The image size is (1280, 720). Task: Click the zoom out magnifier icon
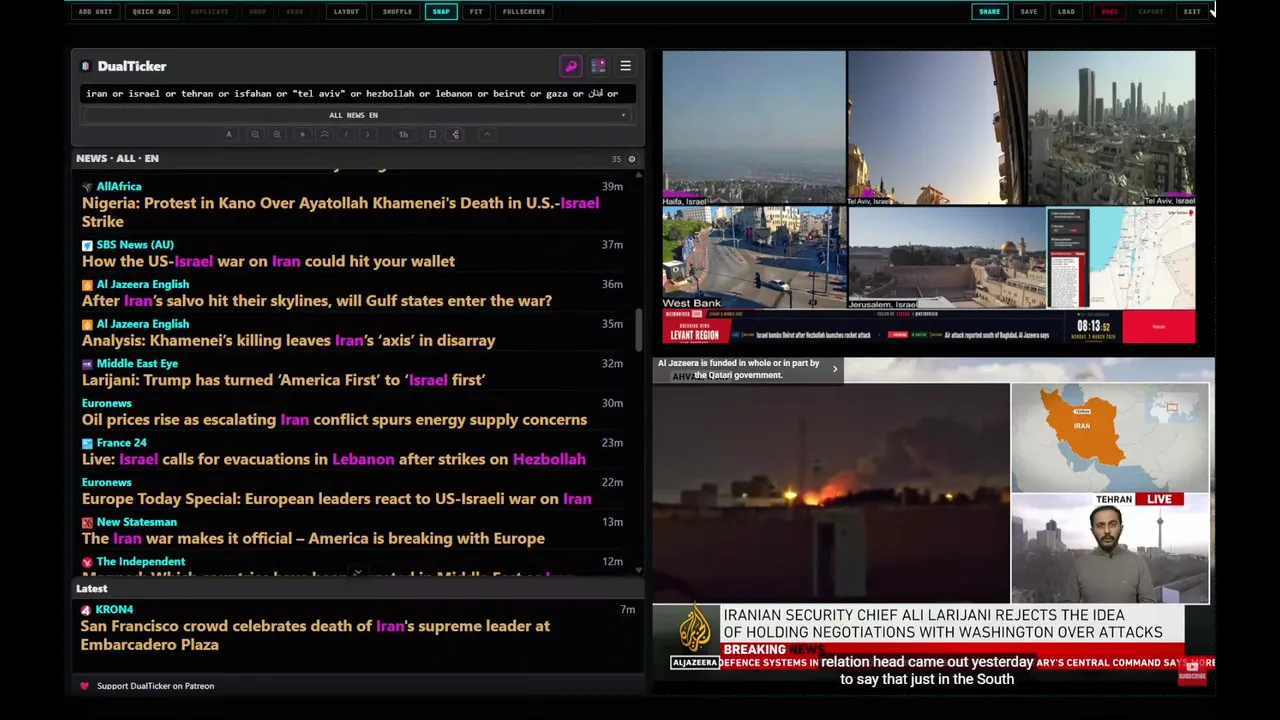(255, 134)
